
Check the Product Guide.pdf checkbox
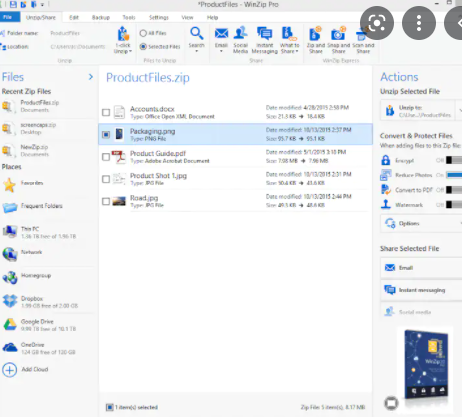coord(106,157)
